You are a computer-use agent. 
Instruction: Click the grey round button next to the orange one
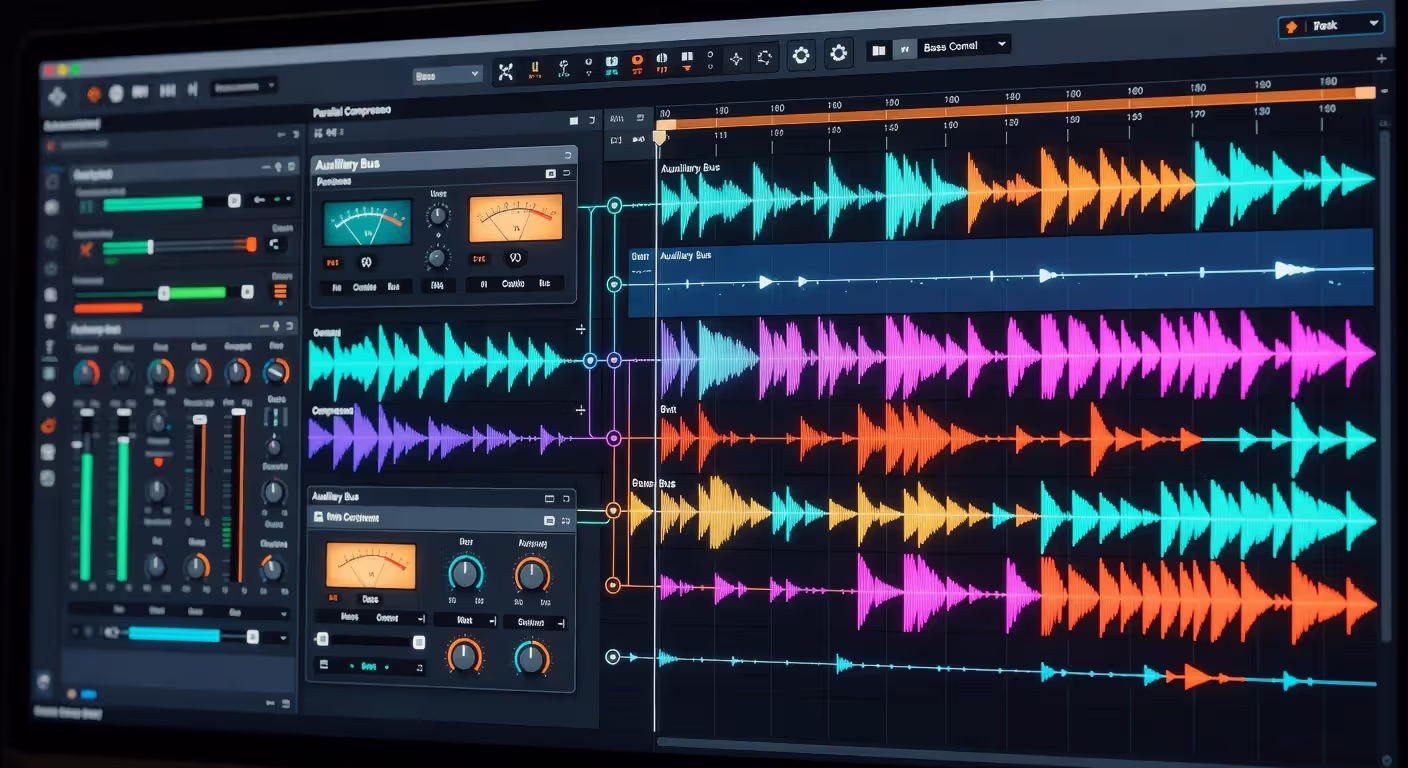click(x=116, y=93)
